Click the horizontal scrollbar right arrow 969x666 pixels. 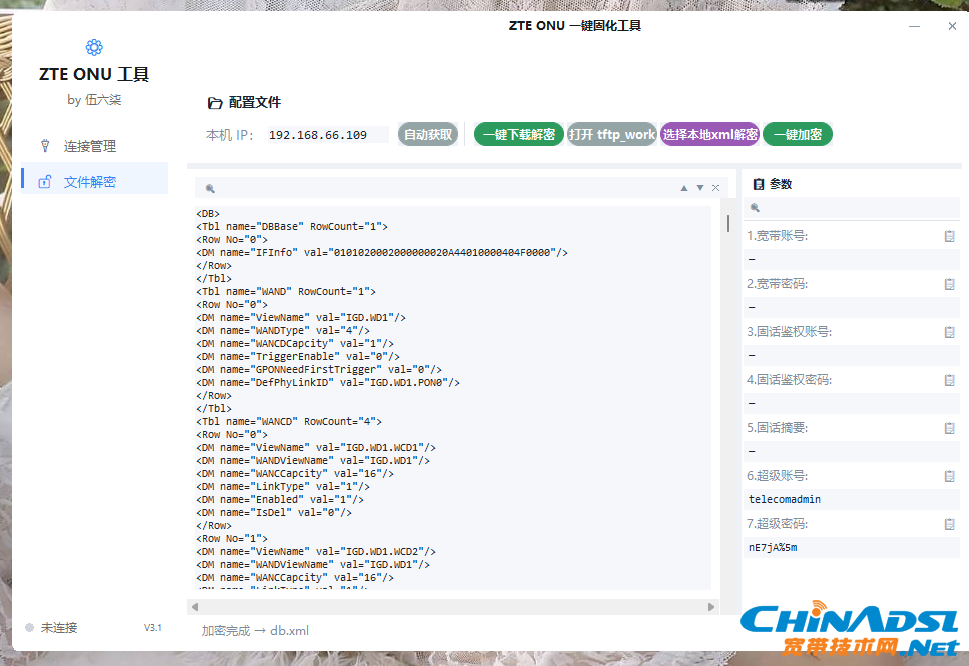click(711, 607)
